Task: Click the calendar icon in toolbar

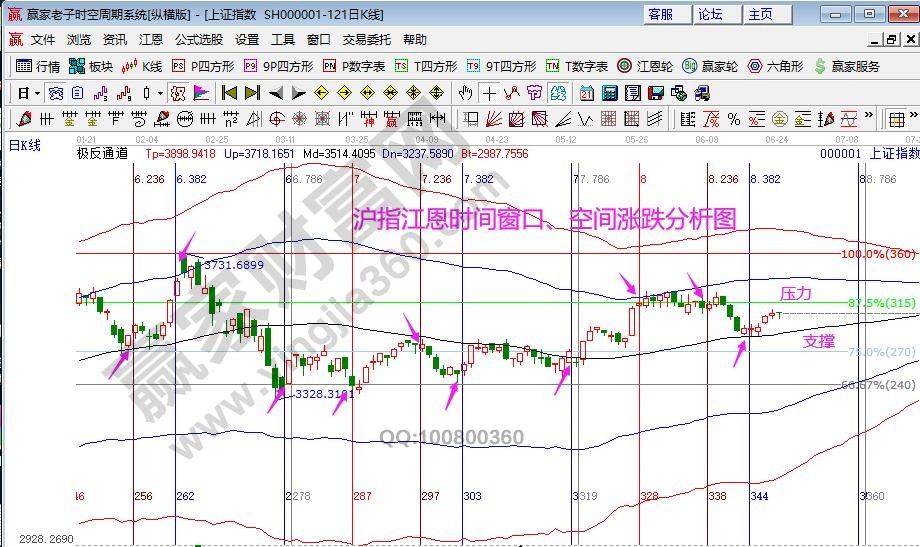Action: [585, 93]
